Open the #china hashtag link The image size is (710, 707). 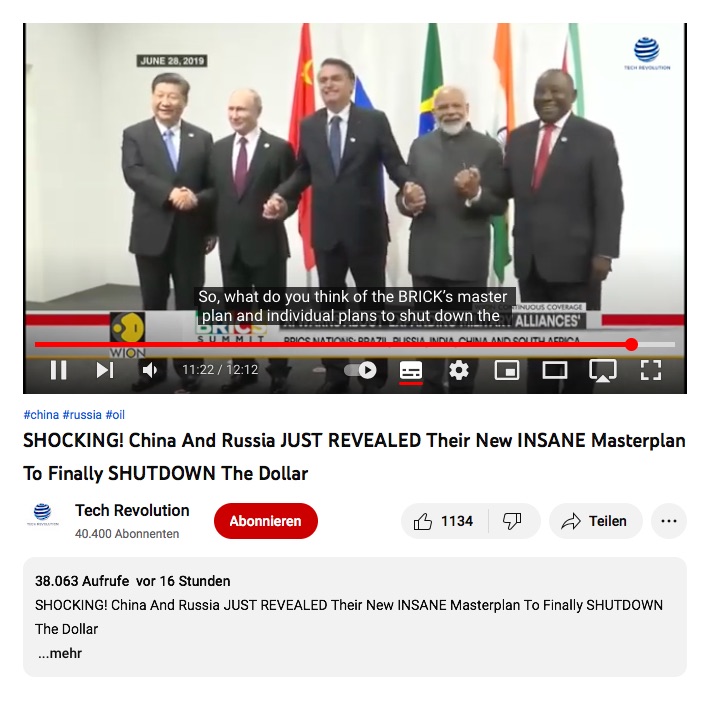[x=41, y=415]
